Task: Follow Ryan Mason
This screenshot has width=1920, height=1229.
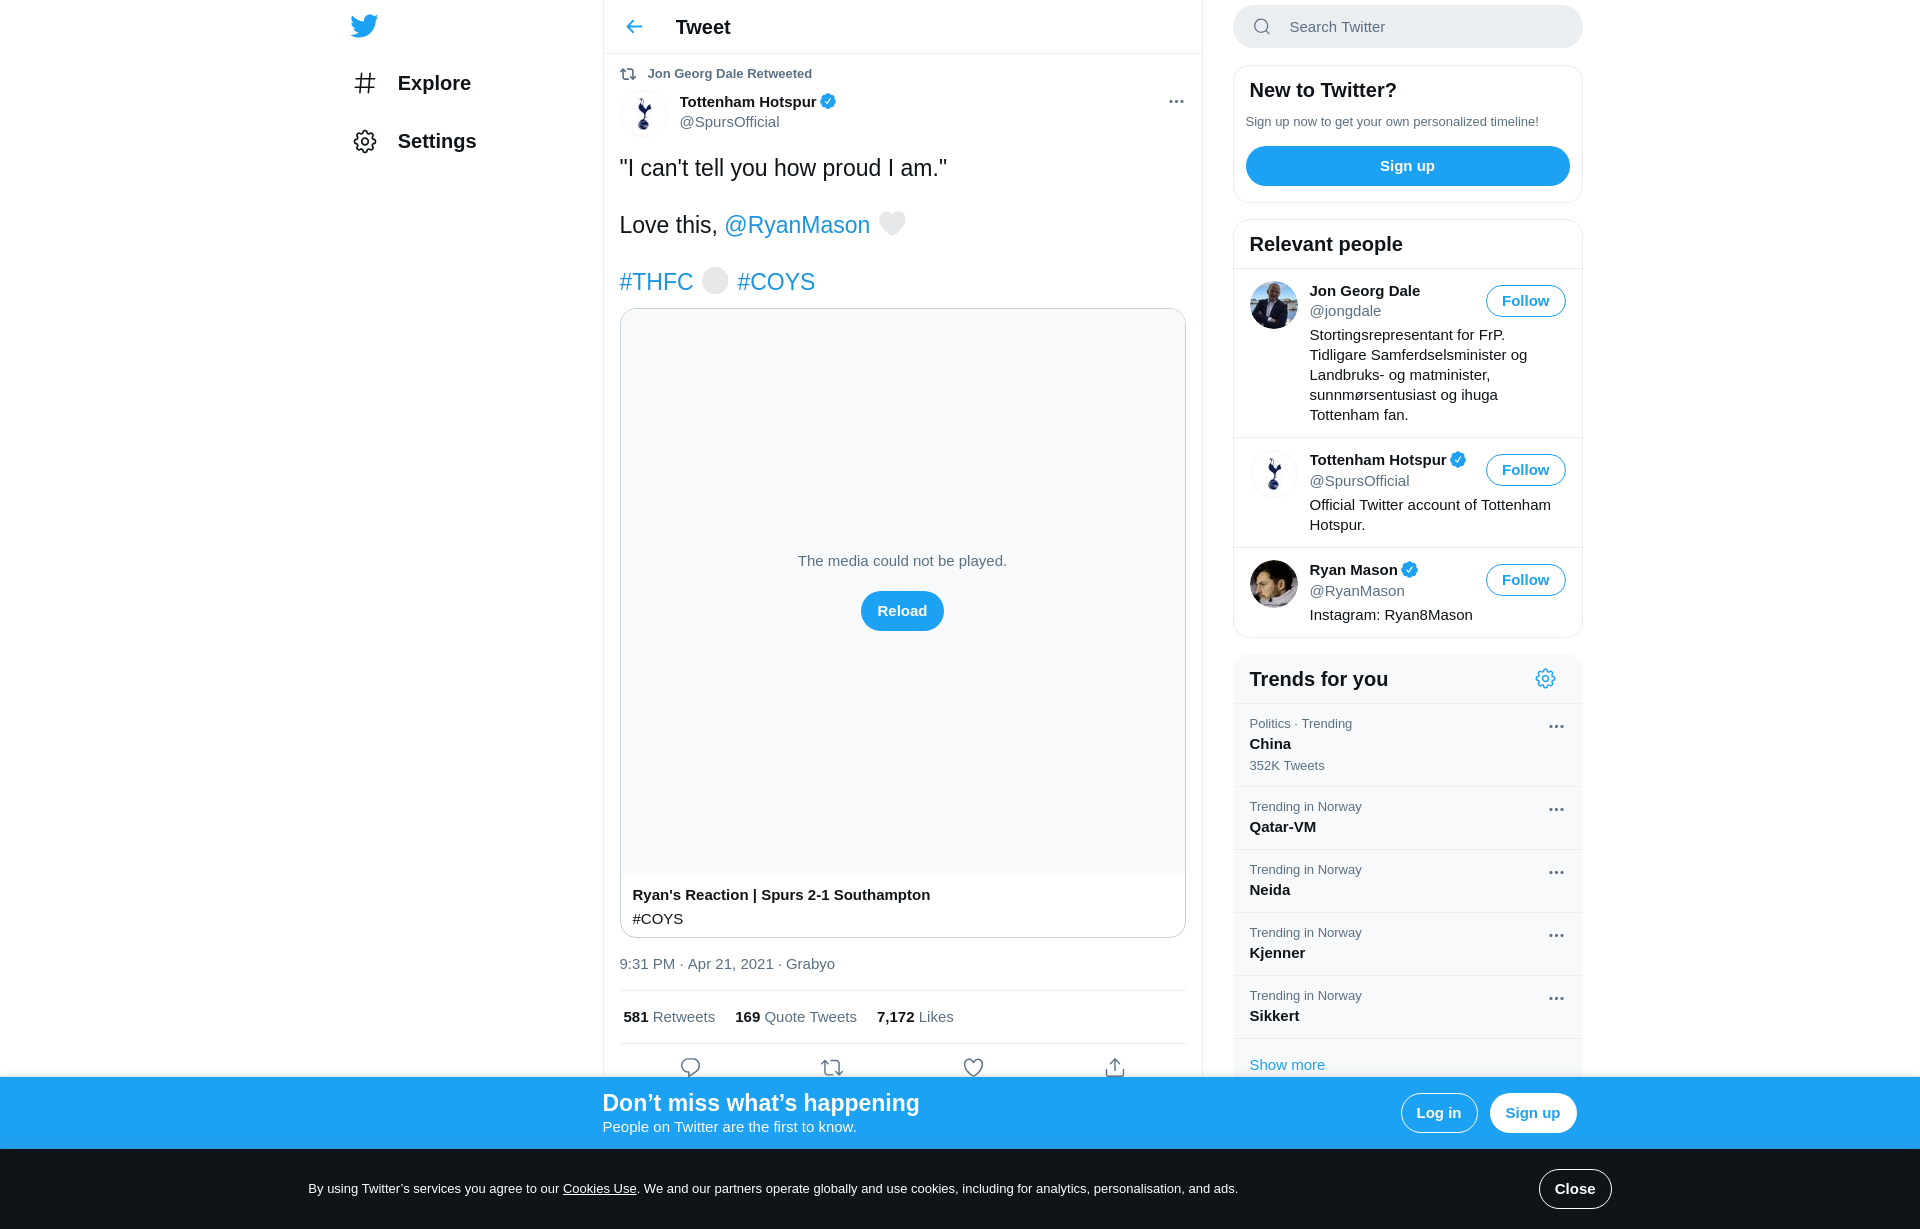Action: [1525, 580]
